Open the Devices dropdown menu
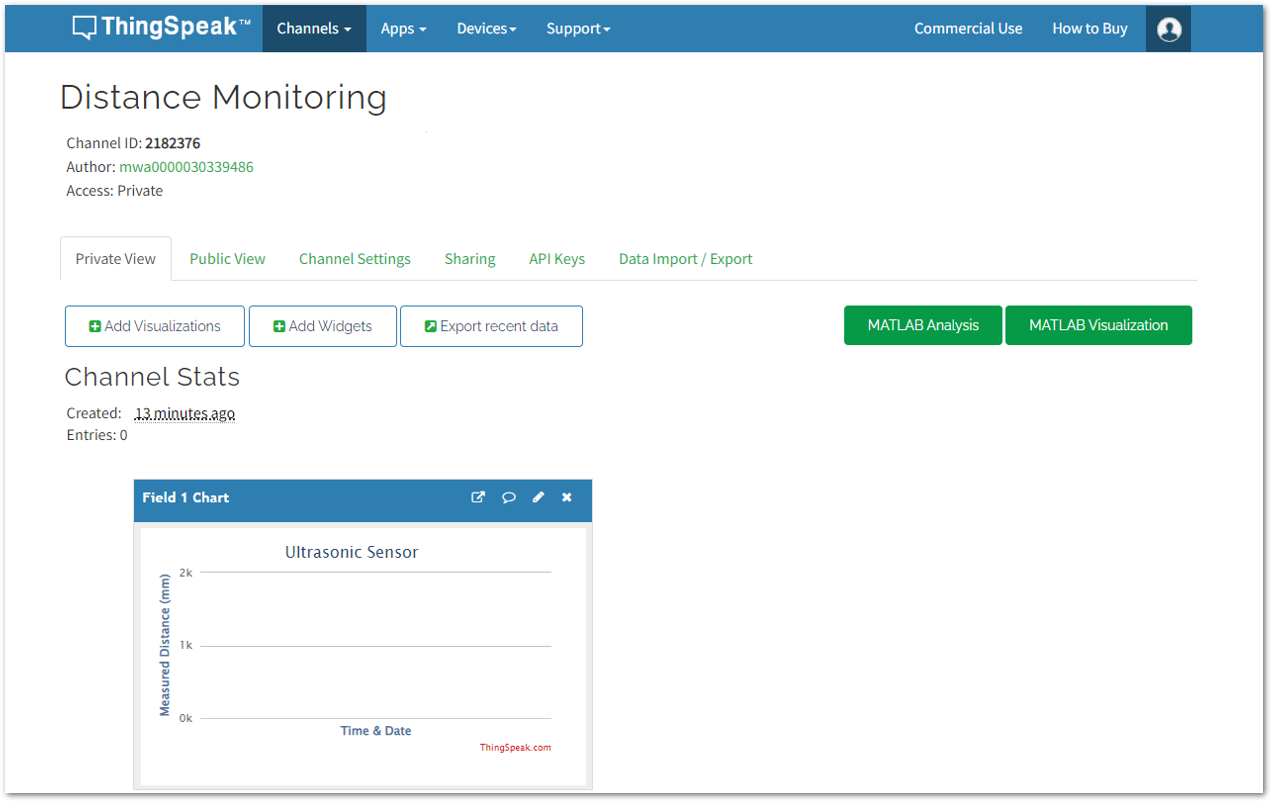Image resolution: width=1272 pixels, height=802 pixels. [x=486, y=29]
